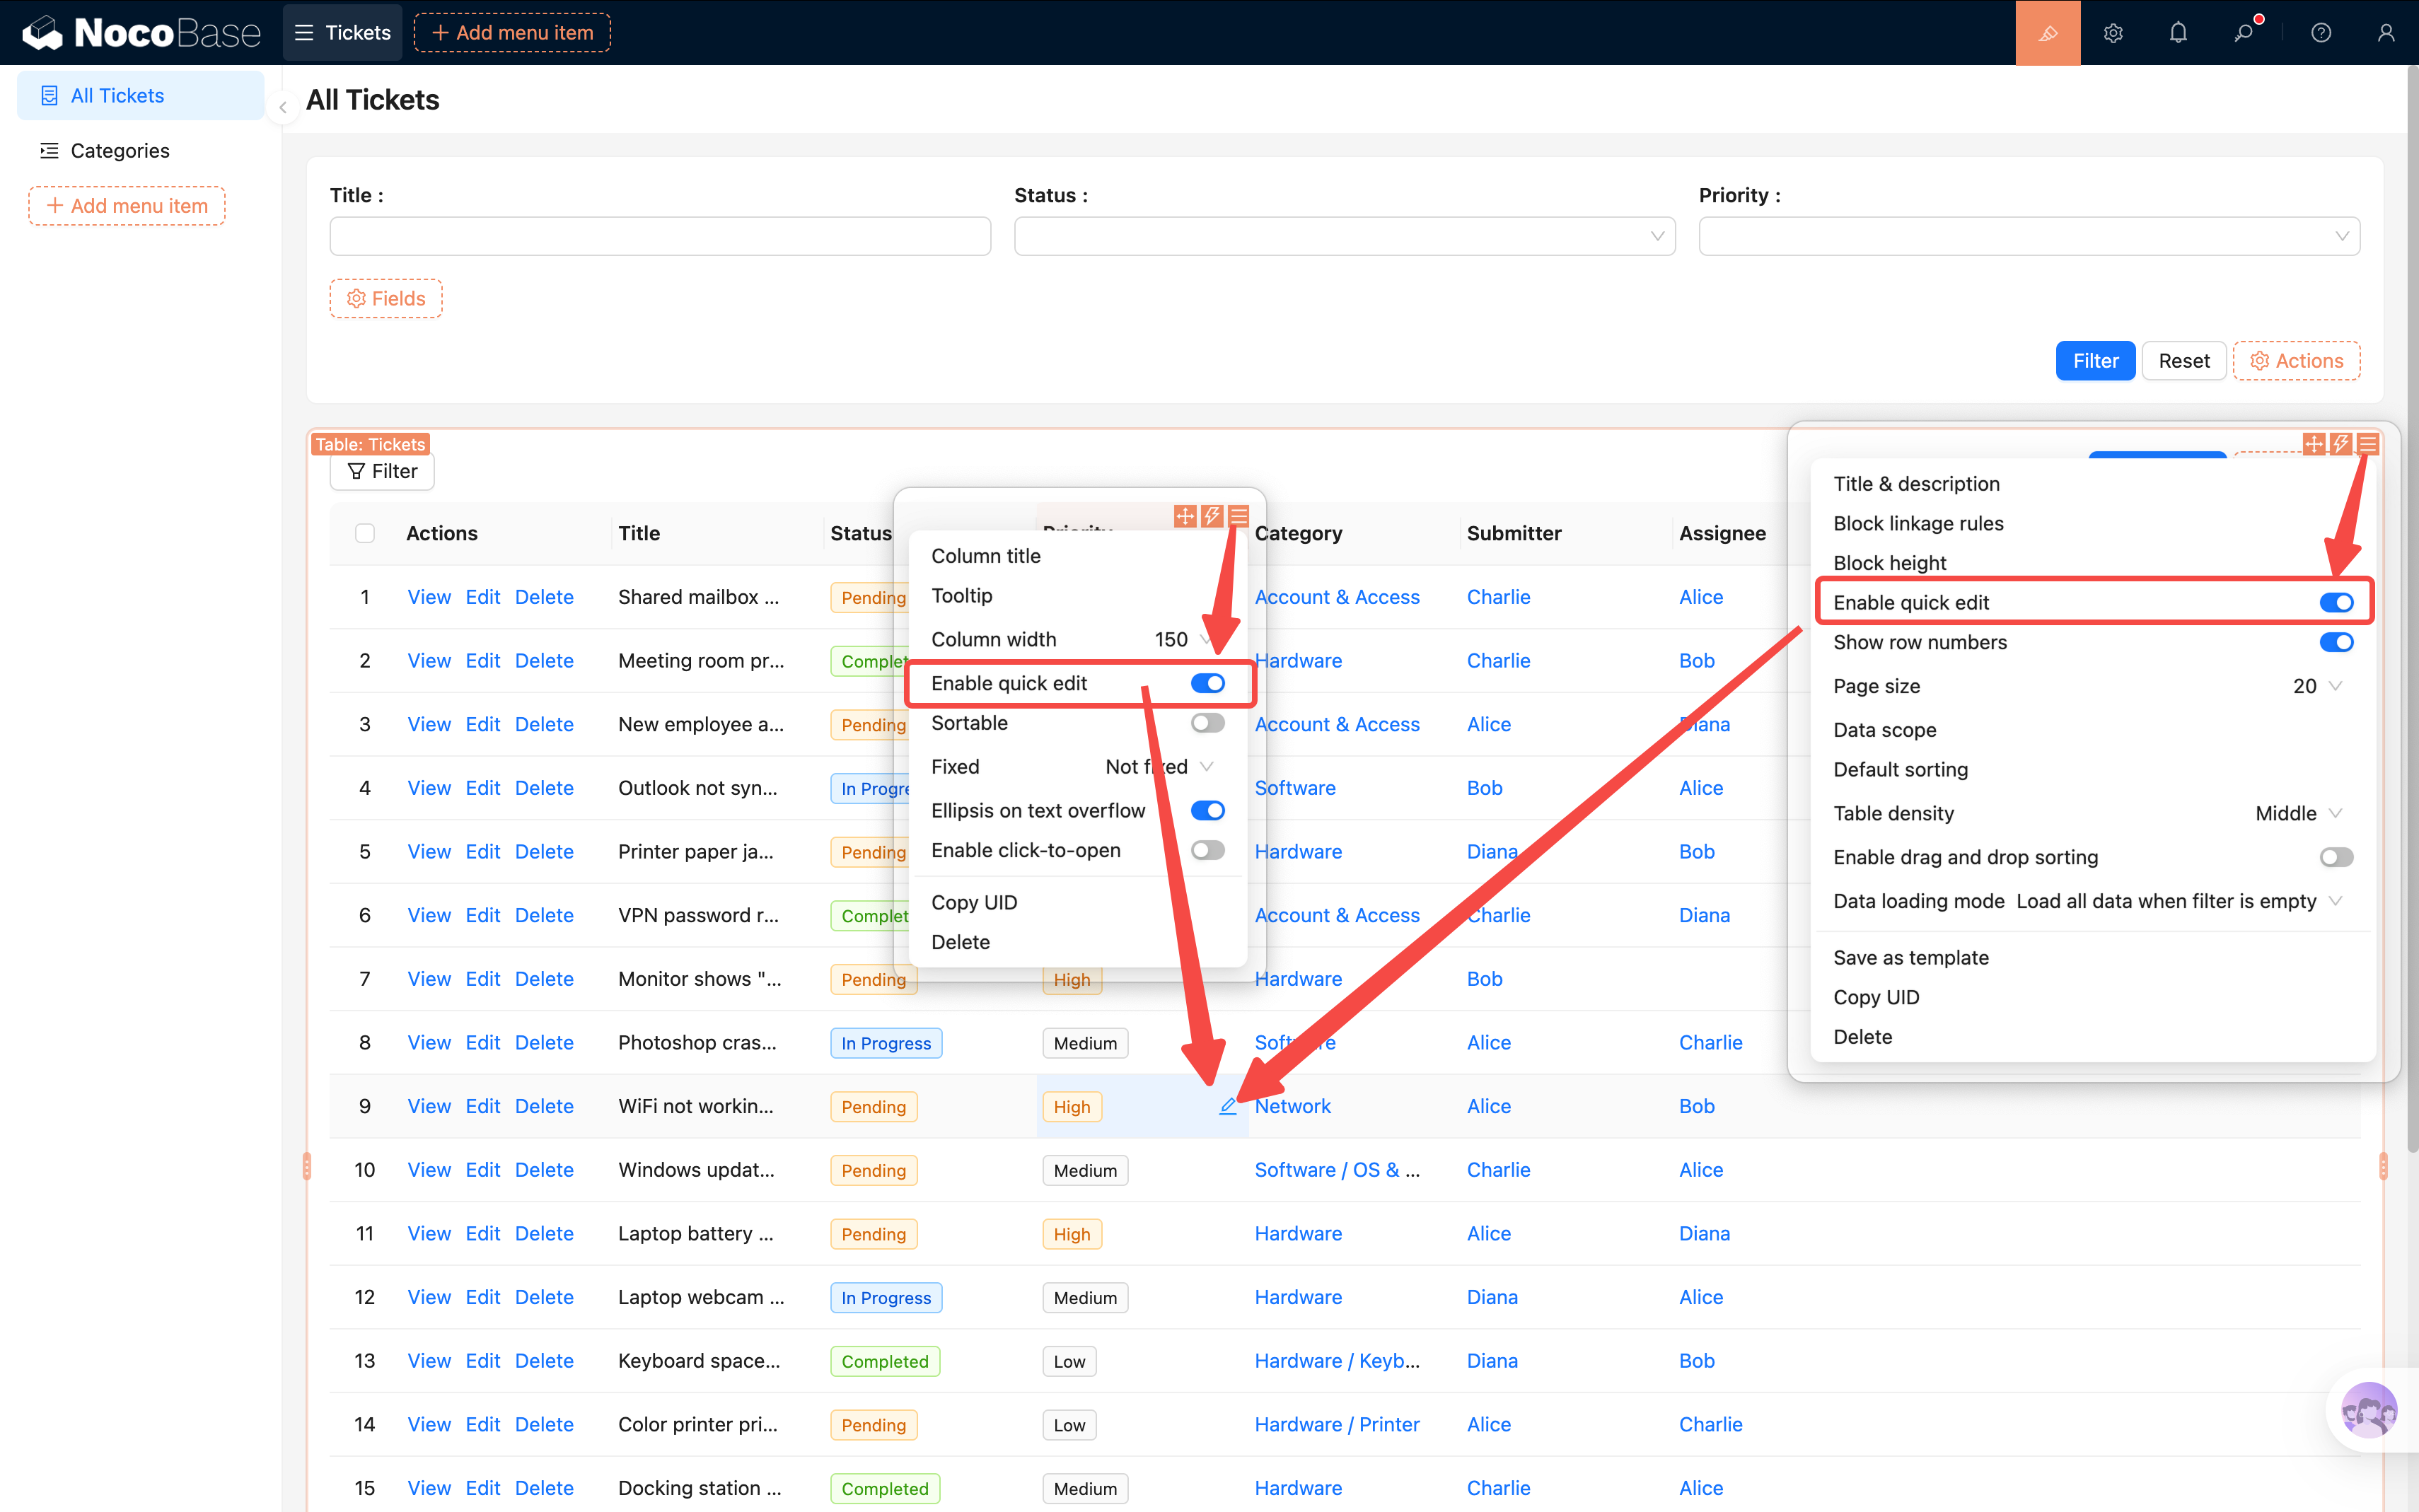Open the notifications bell
The image size is (2419, 1512).
coord(2178,33)
